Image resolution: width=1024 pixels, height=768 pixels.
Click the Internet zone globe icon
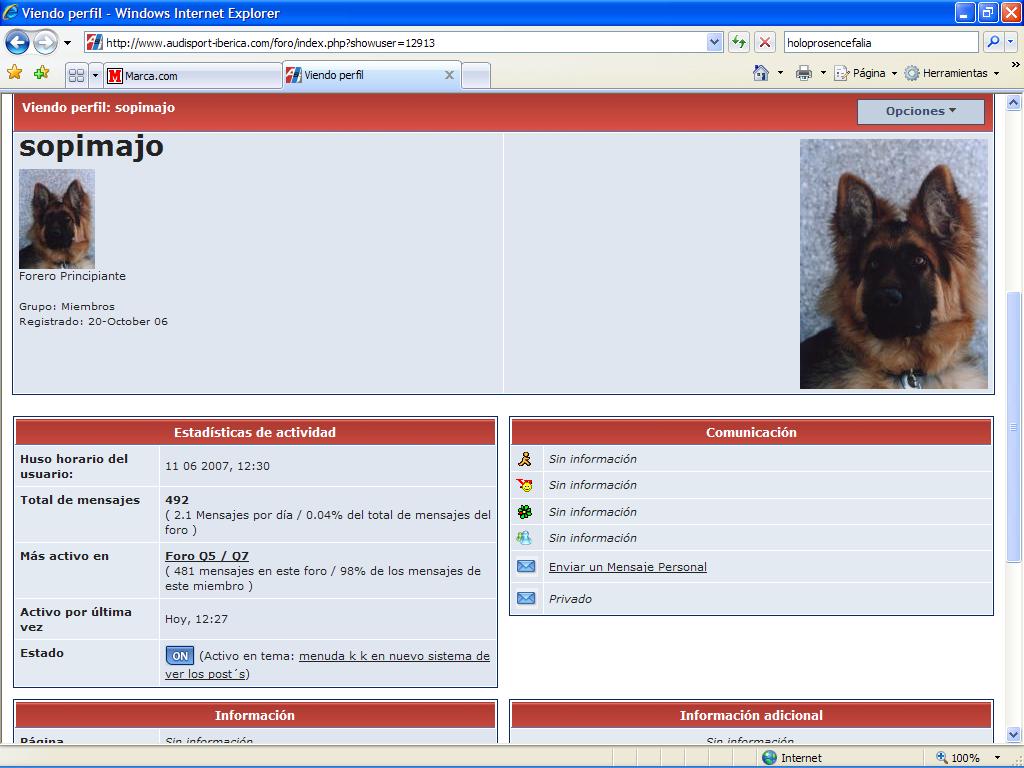tap(770, 758)
